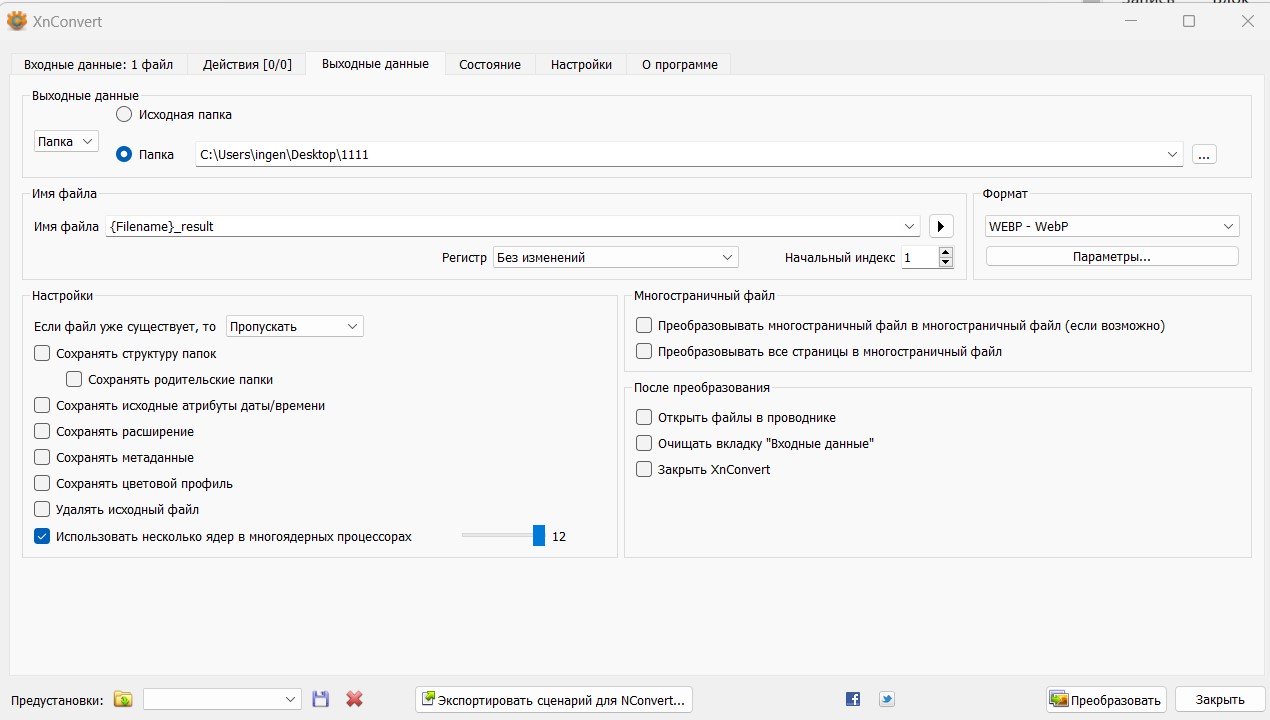Open the Имя файла pattern dropdown
The width and height of the screenshot is (1270, 720).
tap(910, 226)
